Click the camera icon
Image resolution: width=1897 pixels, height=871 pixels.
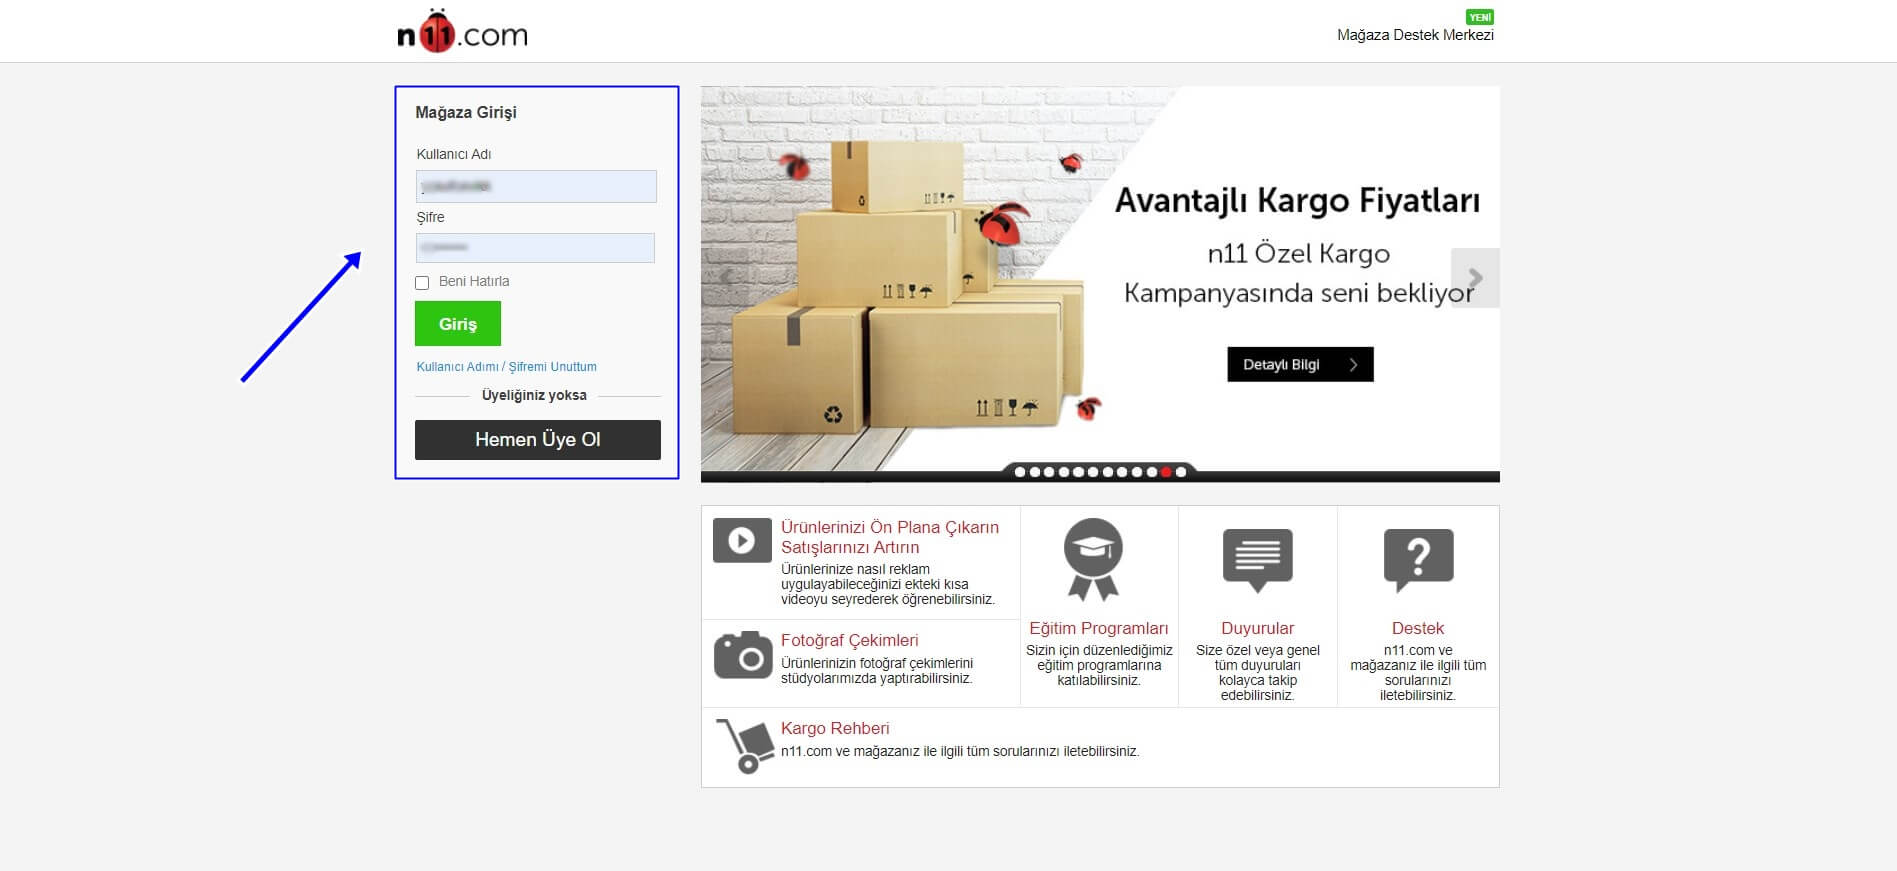tap(743, 654)
